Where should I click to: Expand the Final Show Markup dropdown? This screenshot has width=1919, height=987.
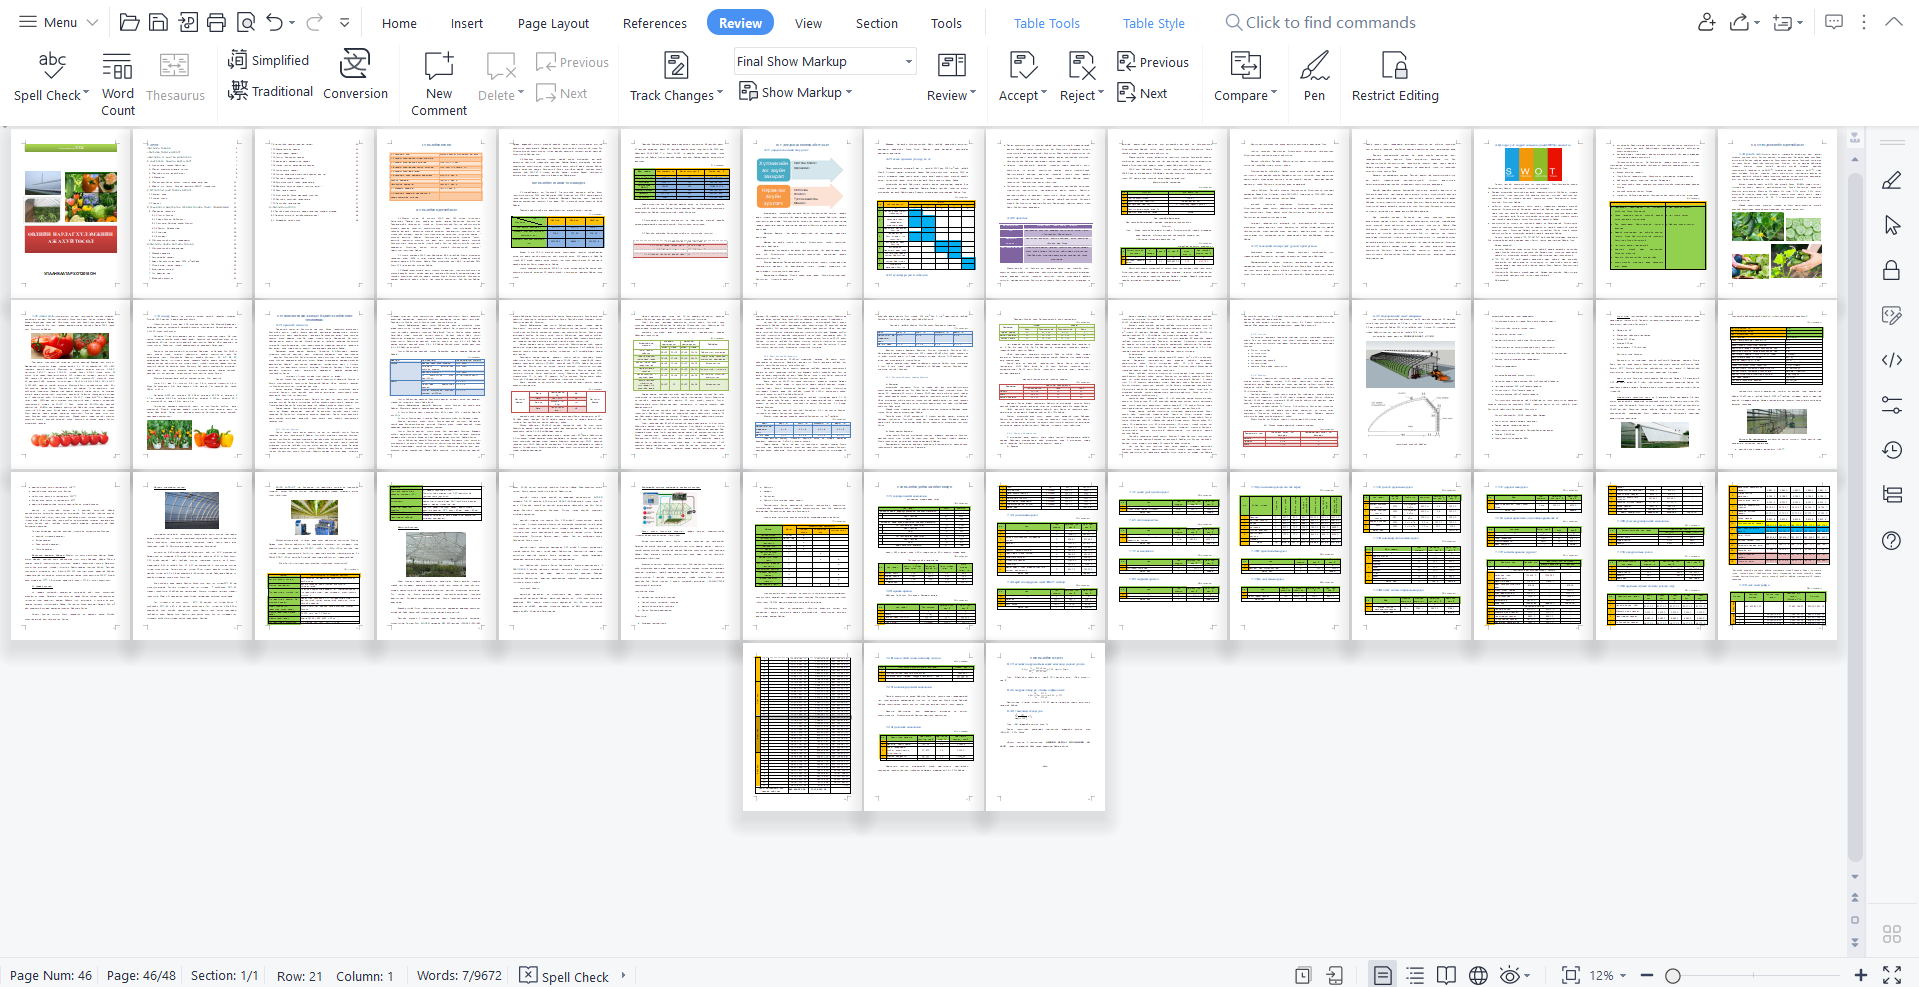click(908, 61)
